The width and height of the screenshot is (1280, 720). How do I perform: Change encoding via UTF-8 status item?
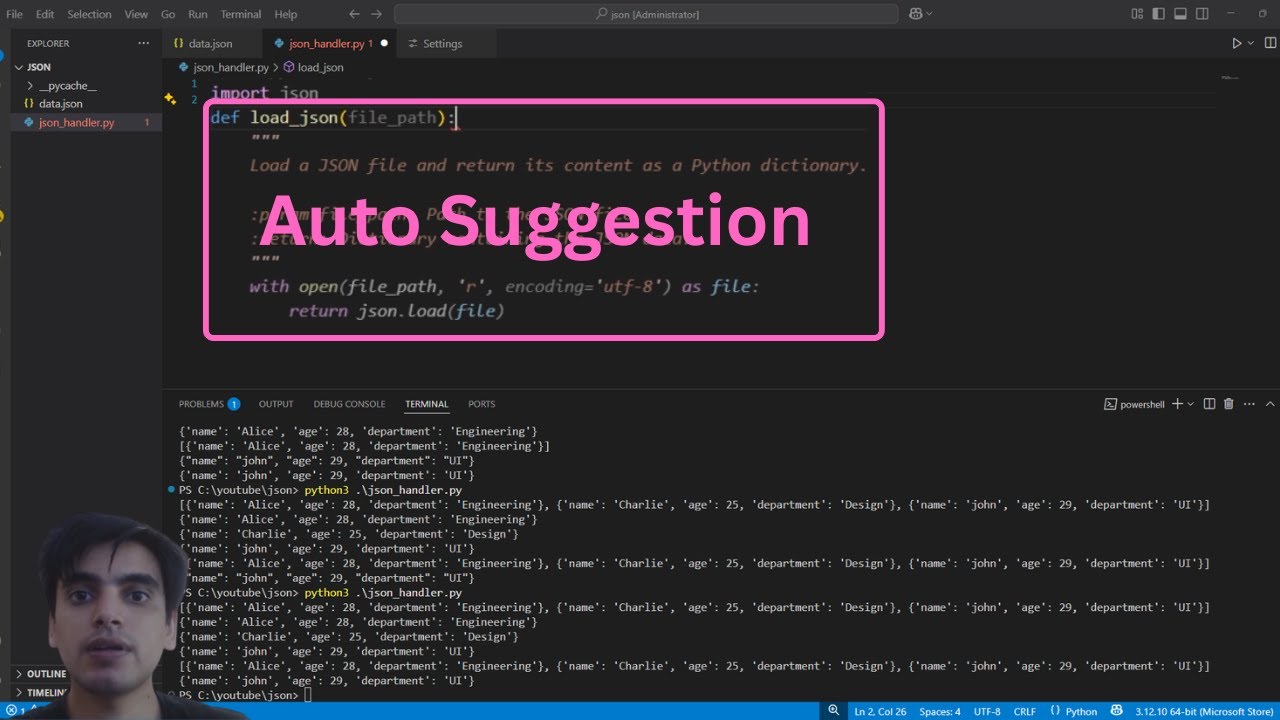point(987,712)
